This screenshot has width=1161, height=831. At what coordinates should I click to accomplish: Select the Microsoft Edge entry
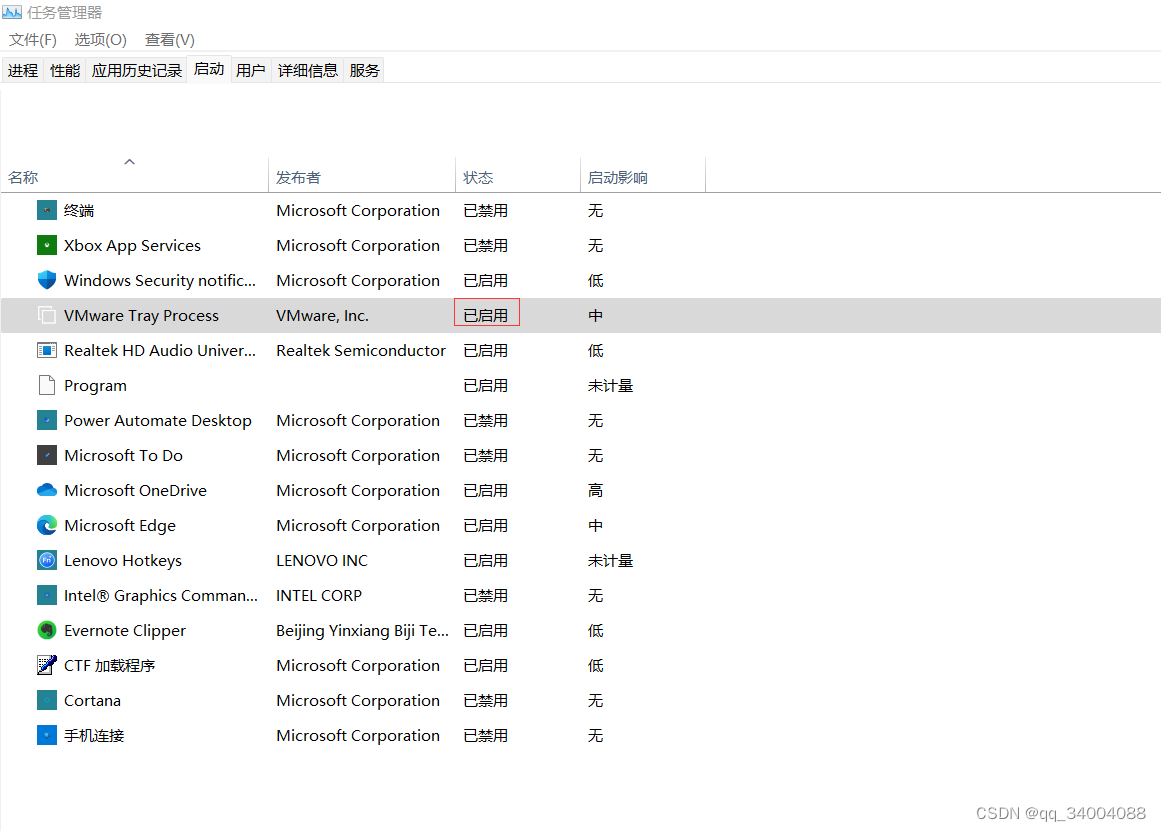pos(120,525)
